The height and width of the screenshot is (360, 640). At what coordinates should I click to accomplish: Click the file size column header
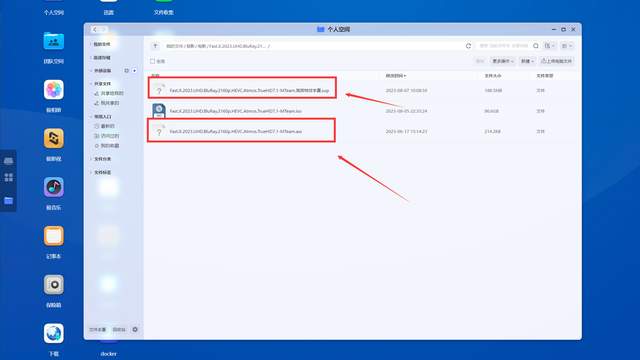tap(493, 76)
